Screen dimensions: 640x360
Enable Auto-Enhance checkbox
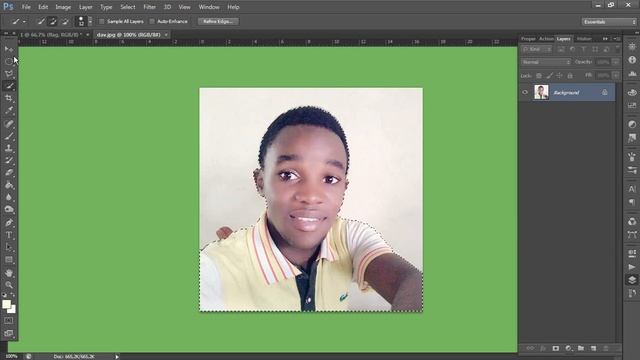pyautogui.click(x=152, y=21)
